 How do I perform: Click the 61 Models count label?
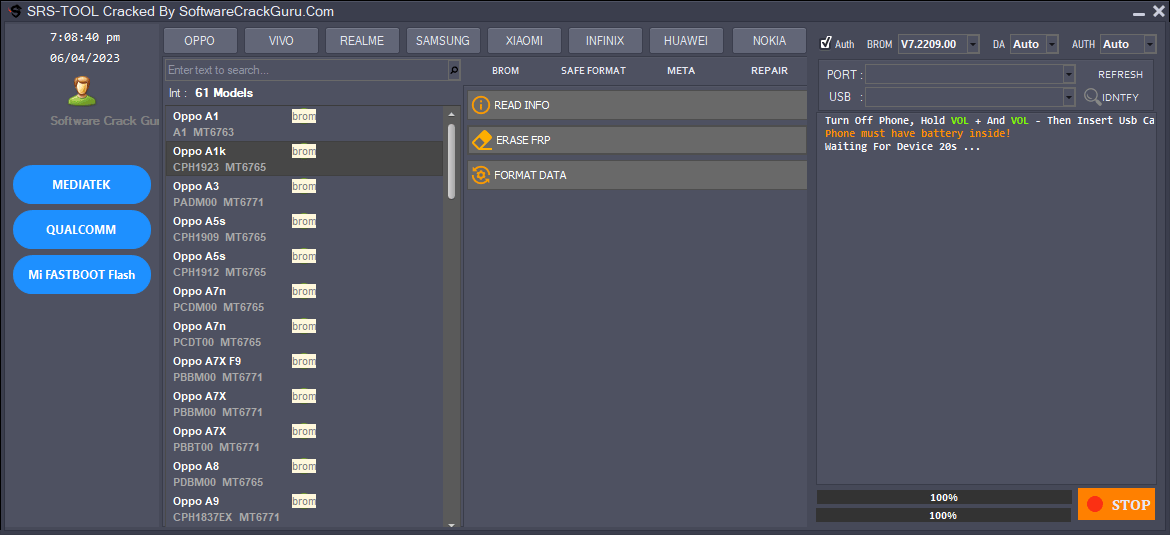[224, 93]
